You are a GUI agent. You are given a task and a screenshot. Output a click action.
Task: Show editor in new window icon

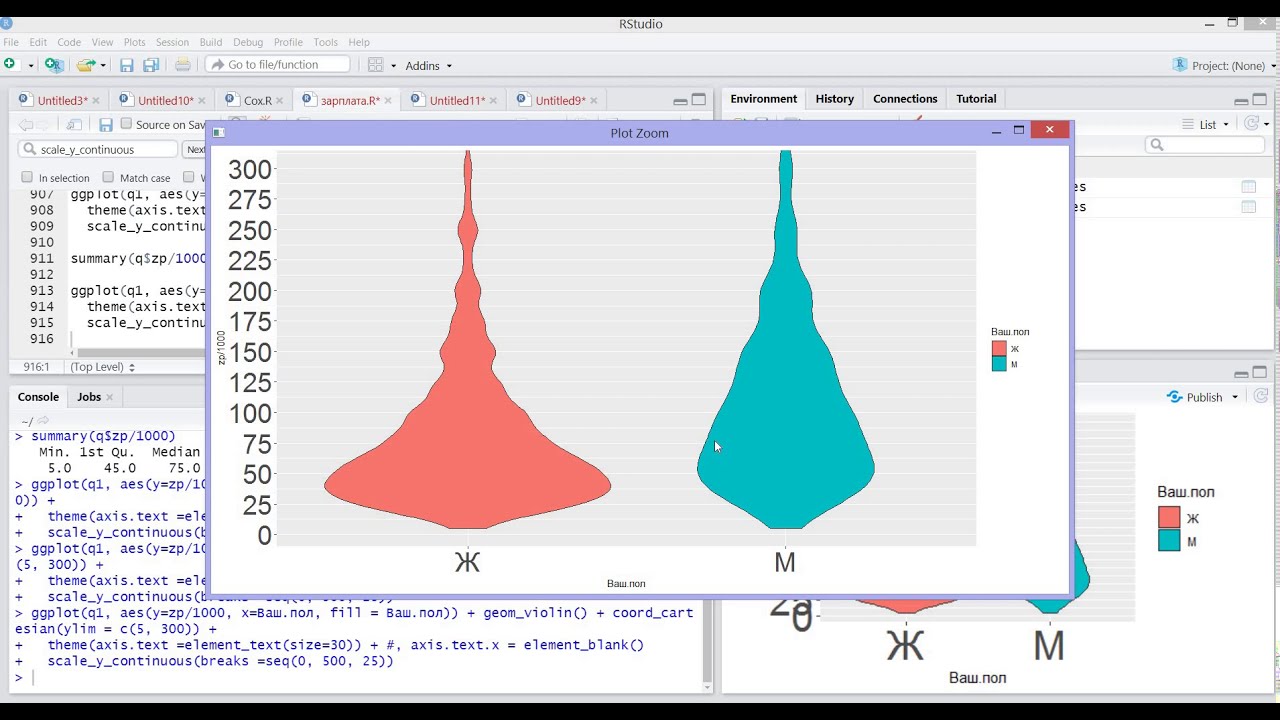point(74,125)
